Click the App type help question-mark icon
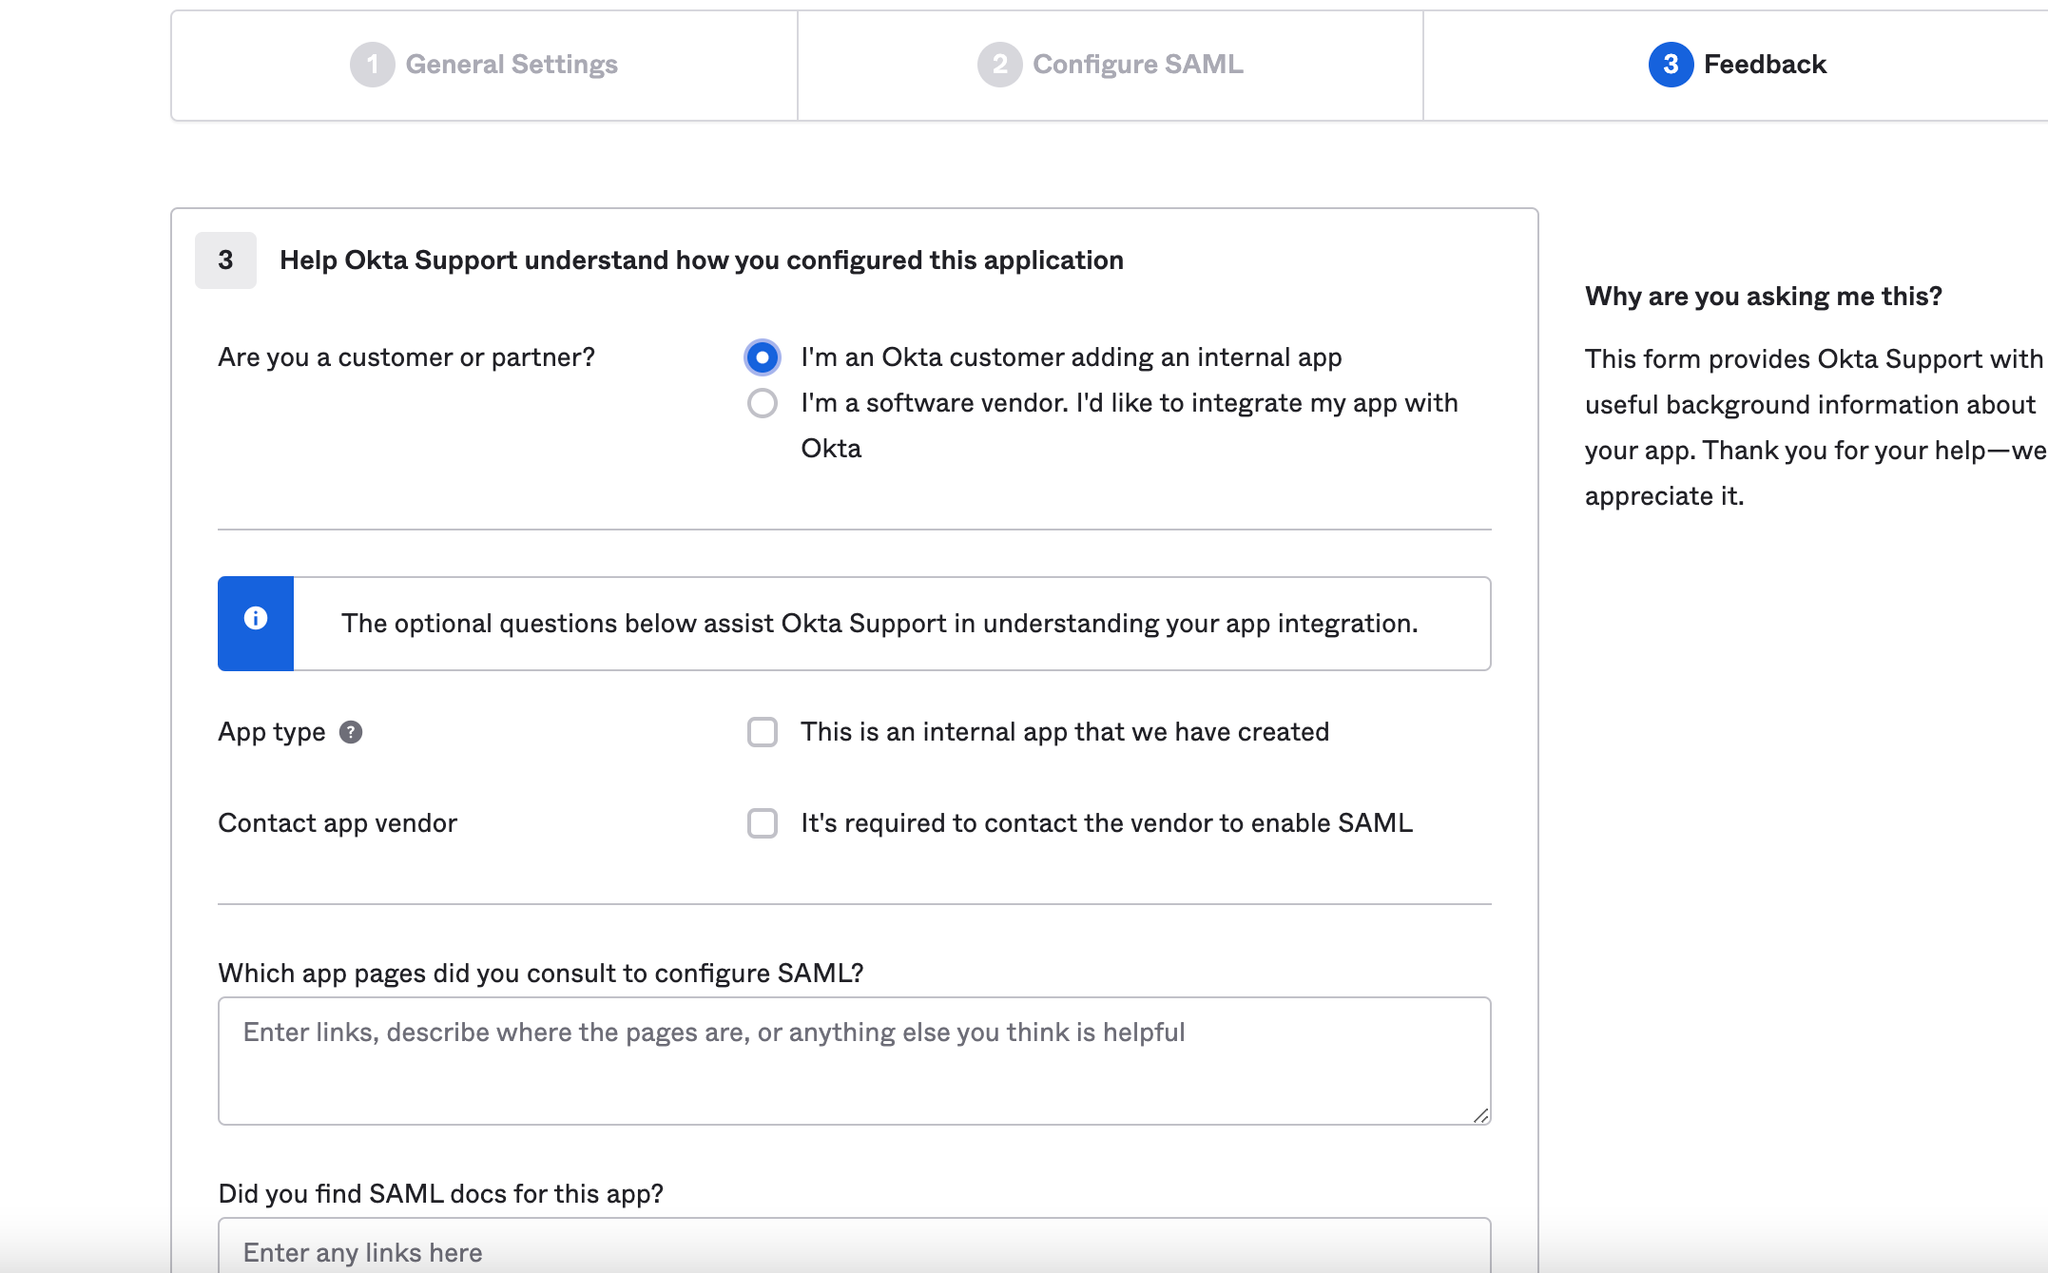Viewport: 2048px width, 1273px height. (x=350, y=732)
